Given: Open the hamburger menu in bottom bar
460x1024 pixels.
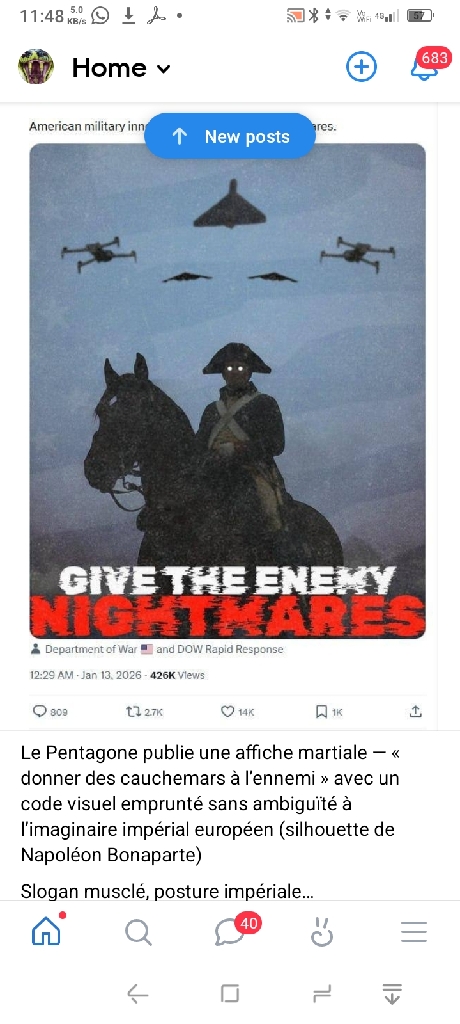Looking at the screenshot, I should coord(414,933).
